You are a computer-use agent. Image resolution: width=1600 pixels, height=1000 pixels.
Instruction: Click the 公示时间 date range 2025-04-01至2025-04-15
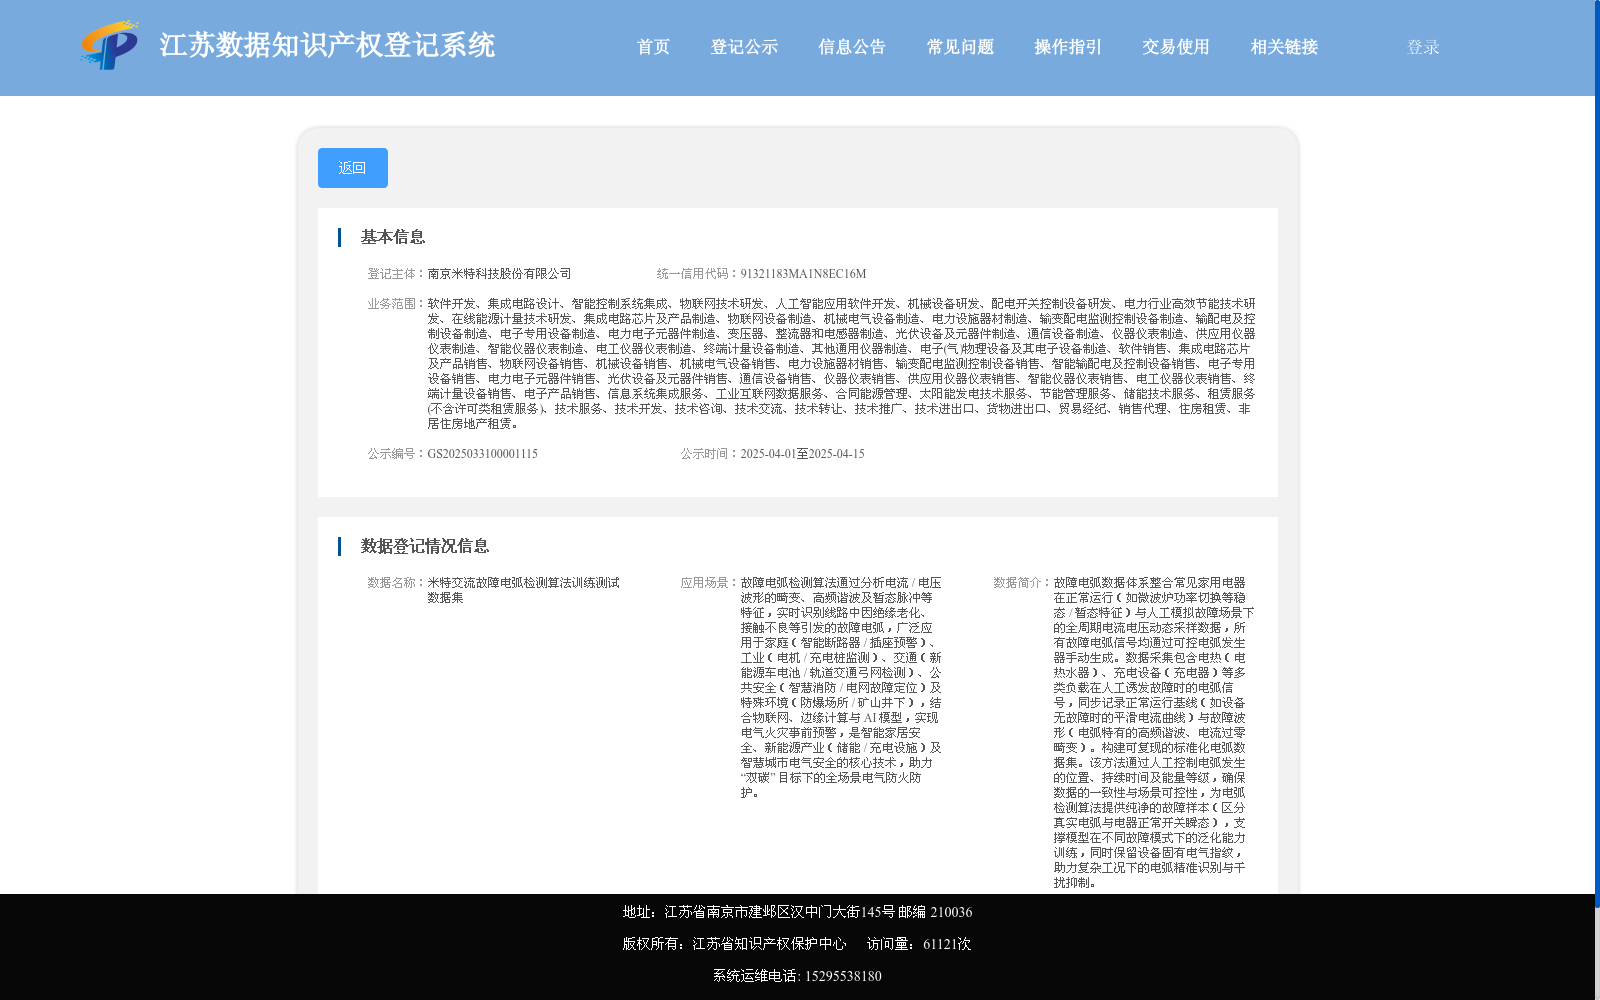802,454
